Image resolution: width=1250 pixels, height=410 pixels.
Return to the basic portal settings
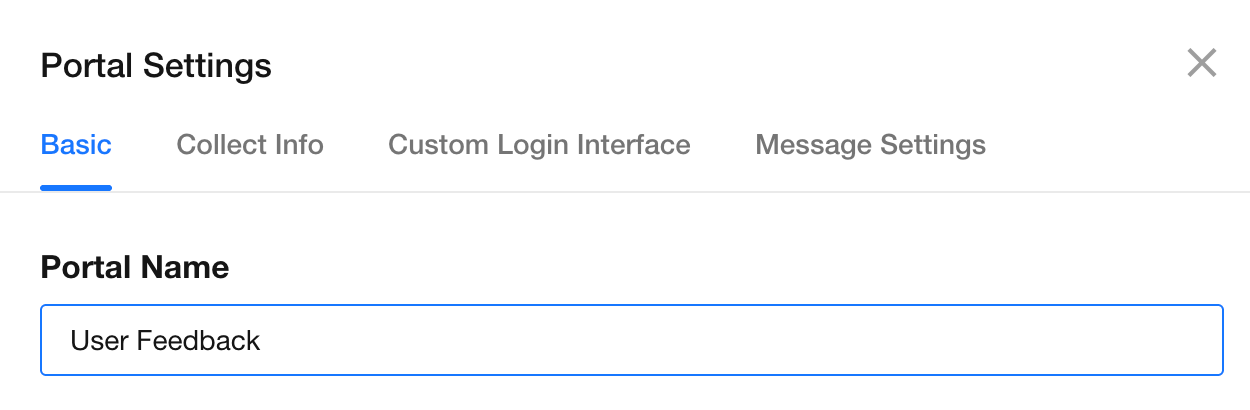coord(76,145)
